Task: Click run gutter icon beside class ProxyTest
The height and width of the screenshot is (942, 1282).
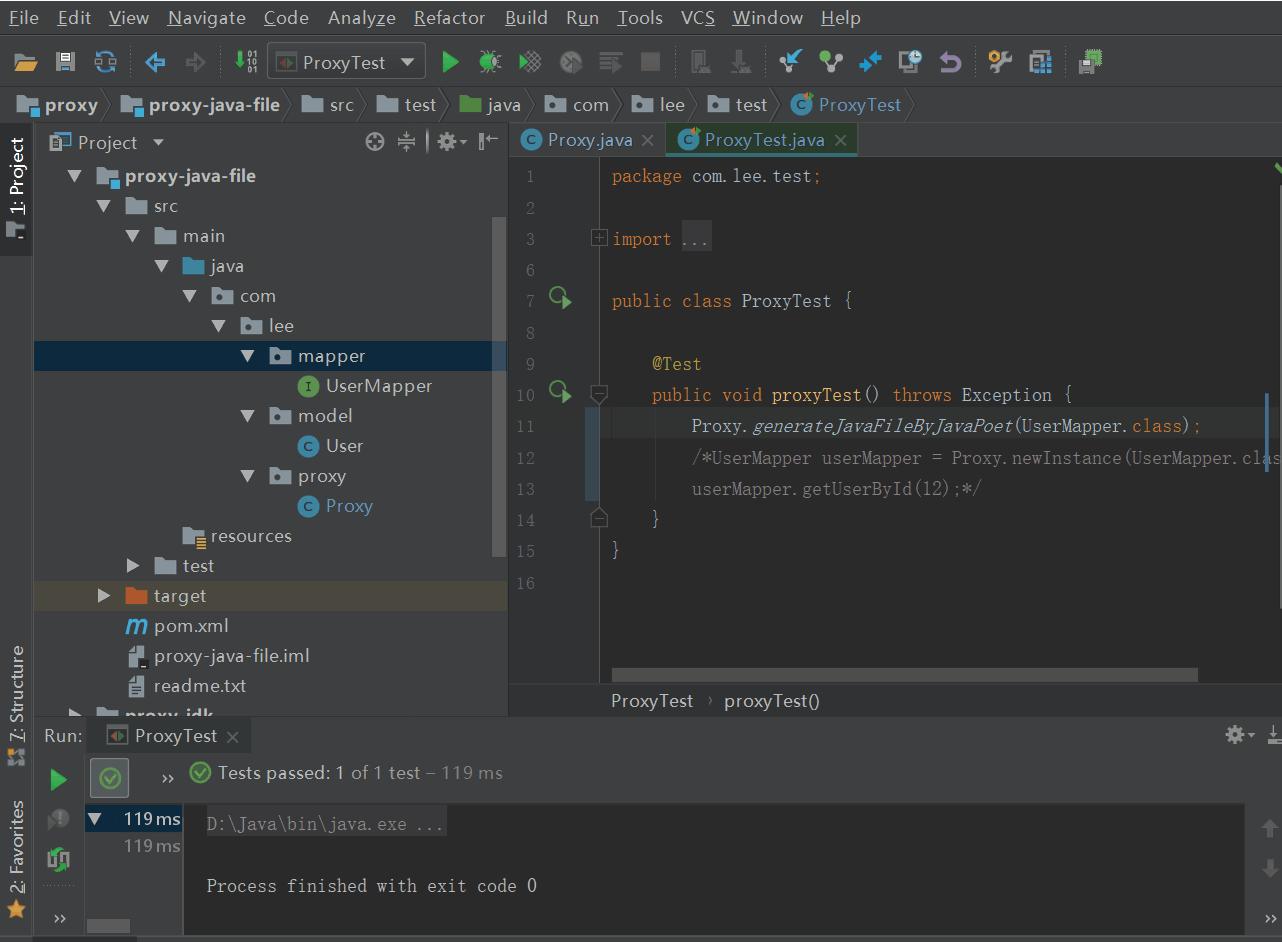Action: click(x=560, y=298)
